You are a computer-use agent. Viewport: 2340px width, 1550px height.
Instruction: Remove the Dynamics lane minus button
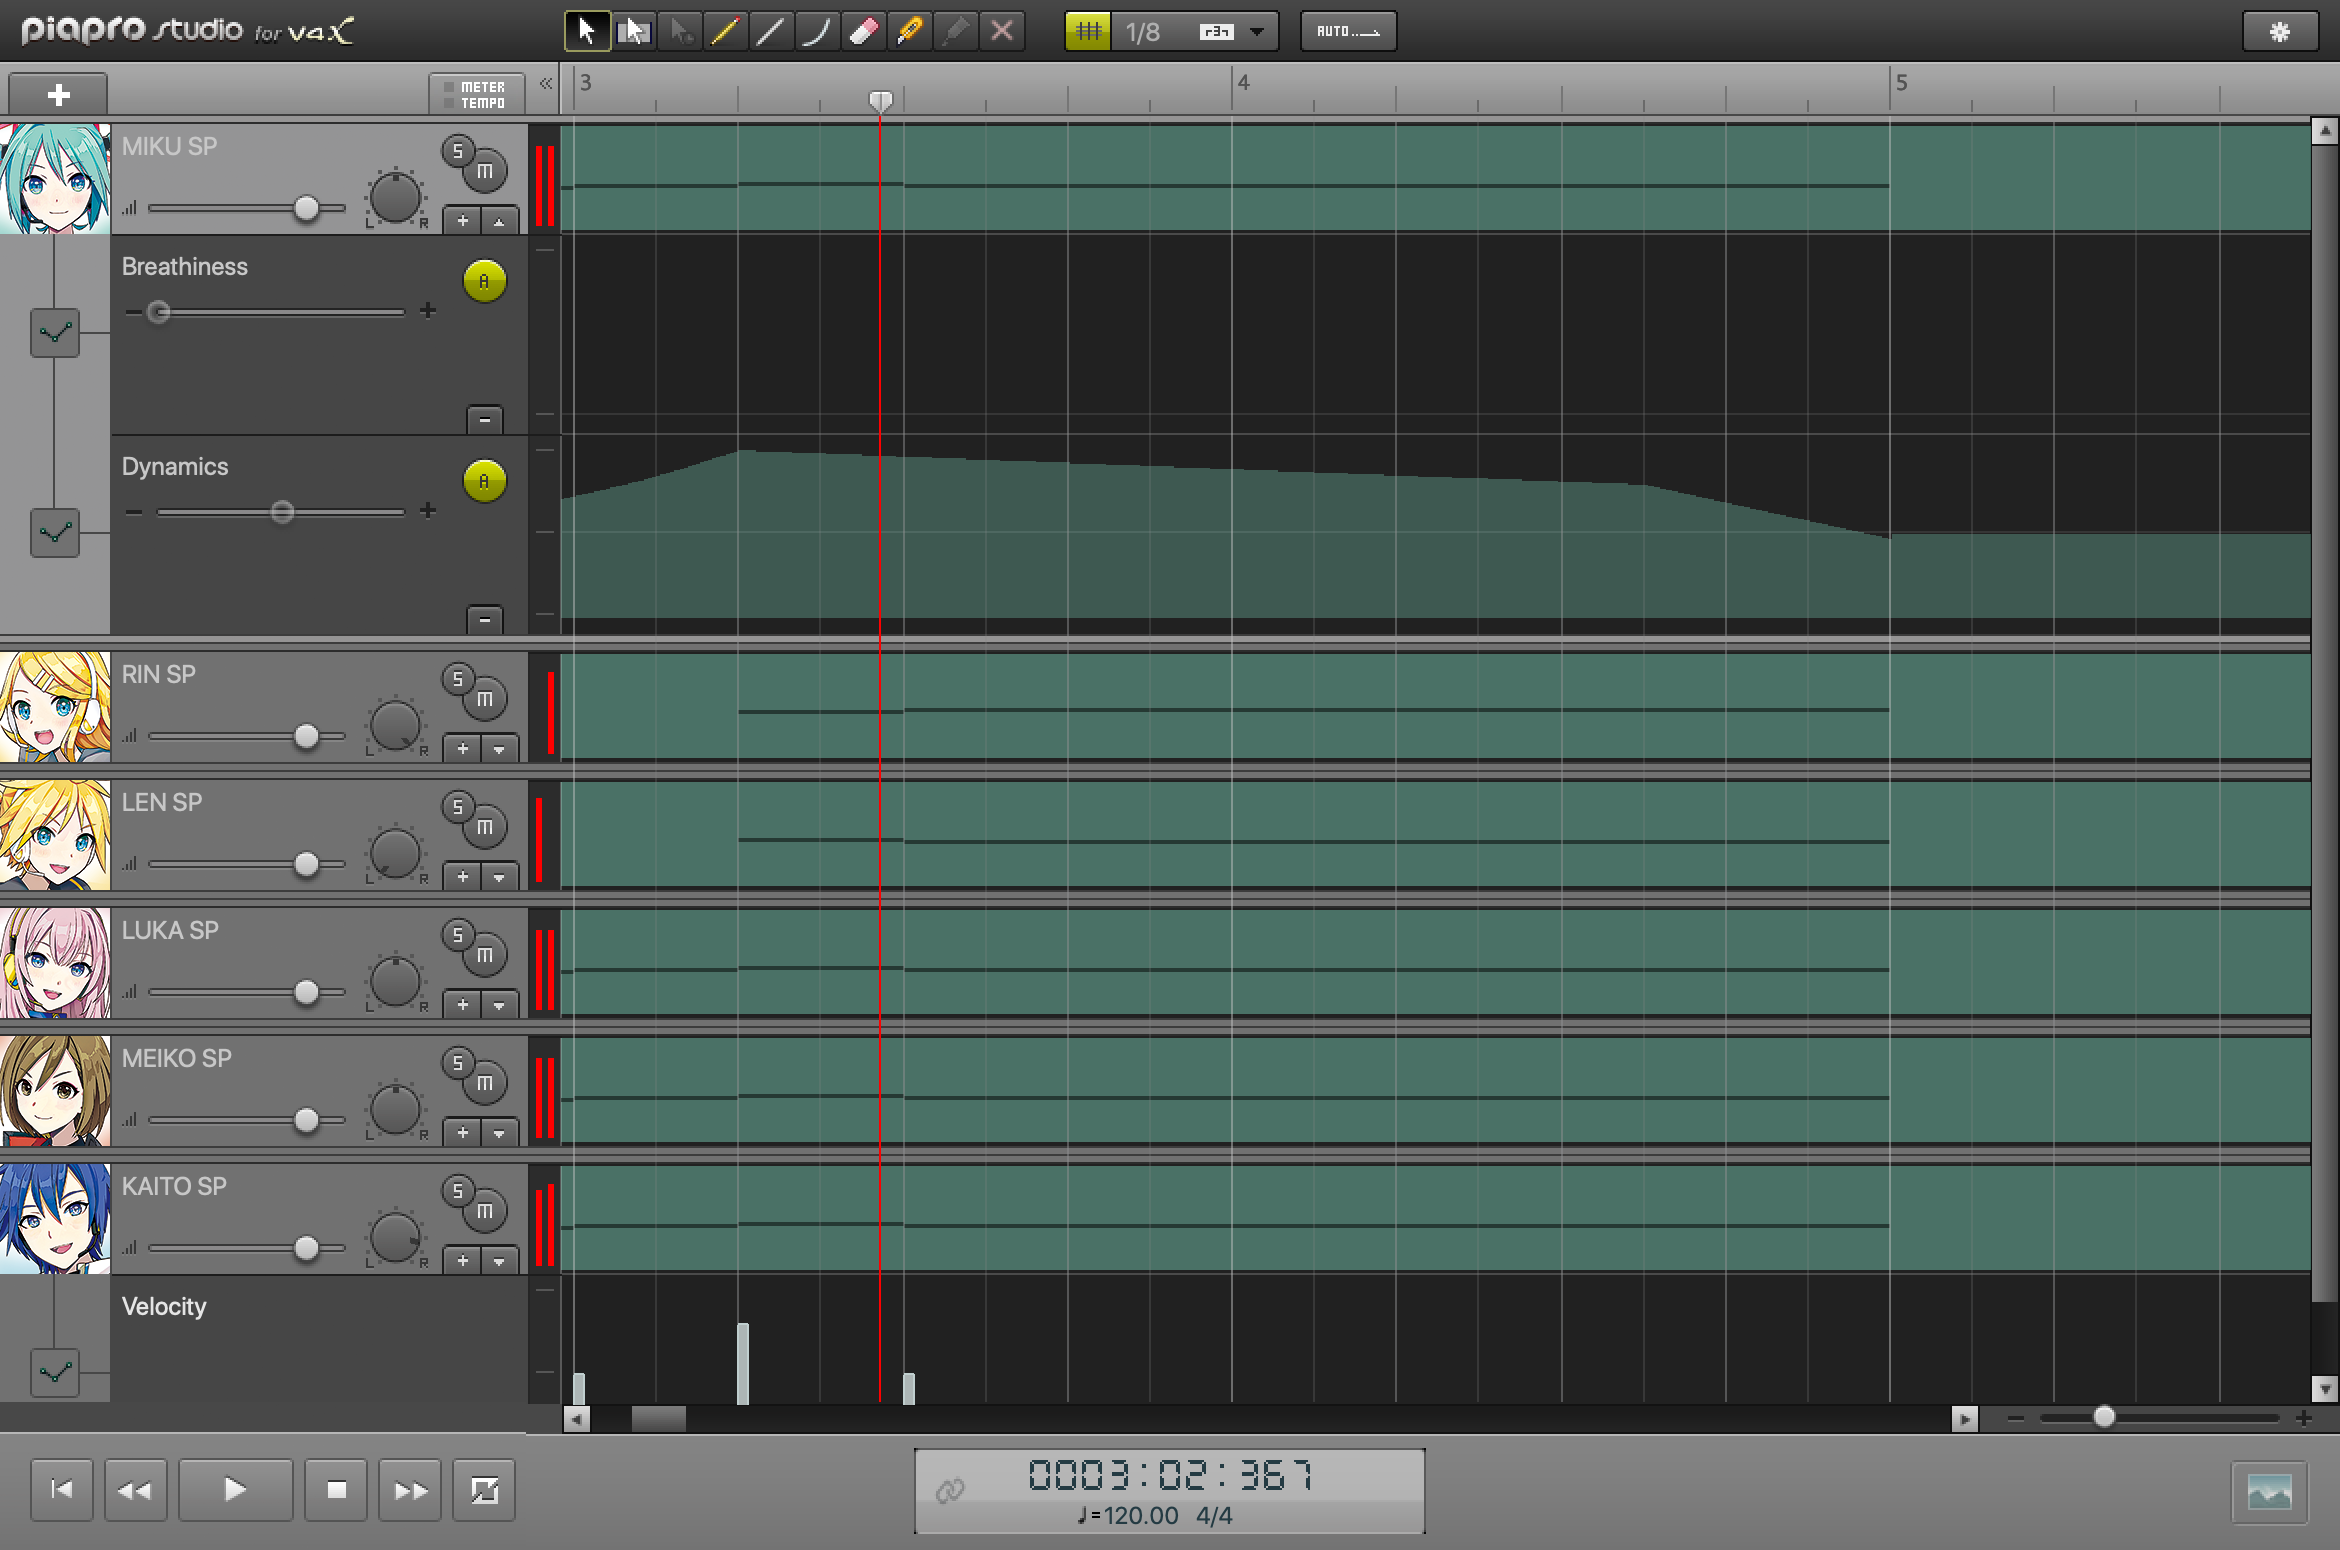pos(485,620)
